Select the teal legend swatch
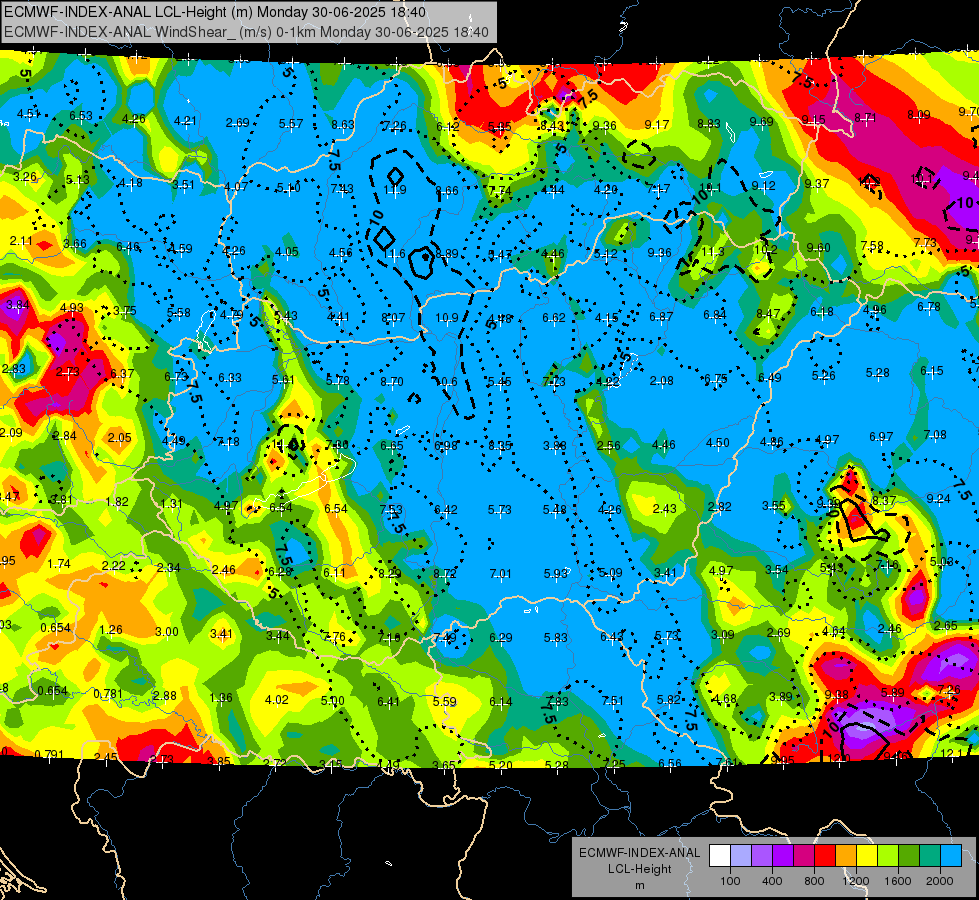Image resolution: width=979 pixels, height=900 pixels. (930, 856)
